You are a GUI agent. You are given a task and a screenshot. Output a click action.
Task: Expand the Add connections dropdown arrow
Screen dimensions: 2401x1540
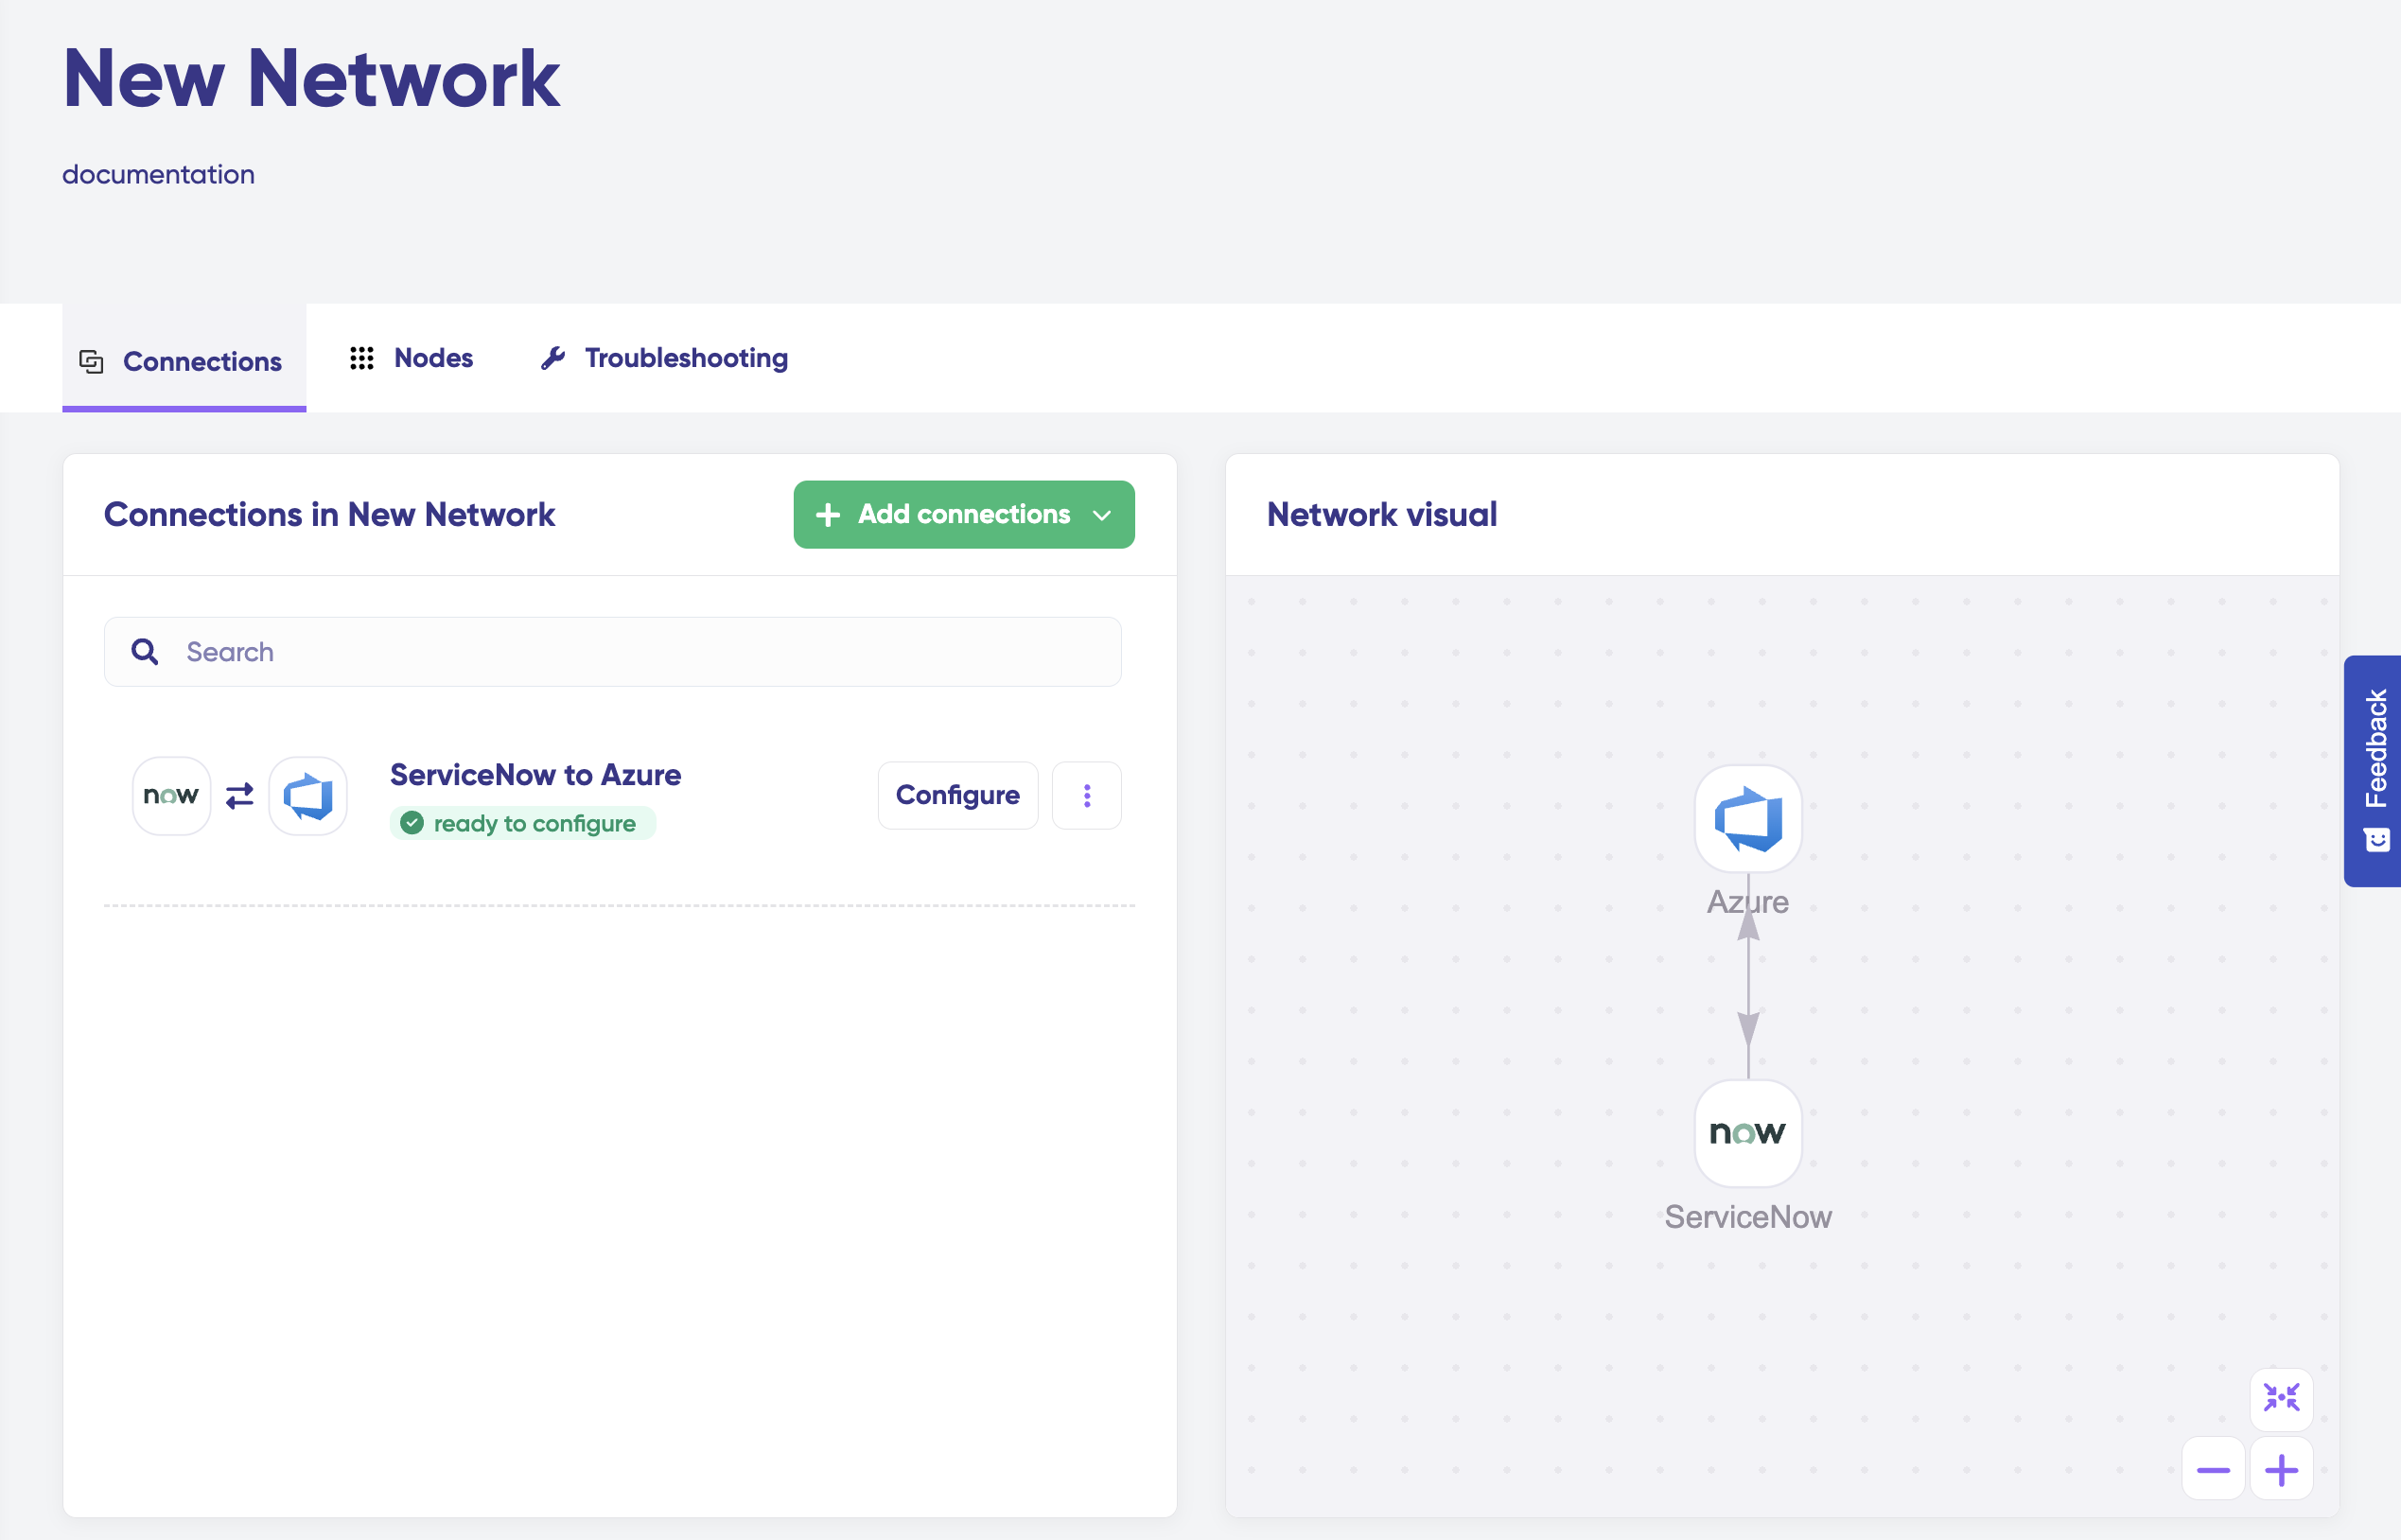1102,515
